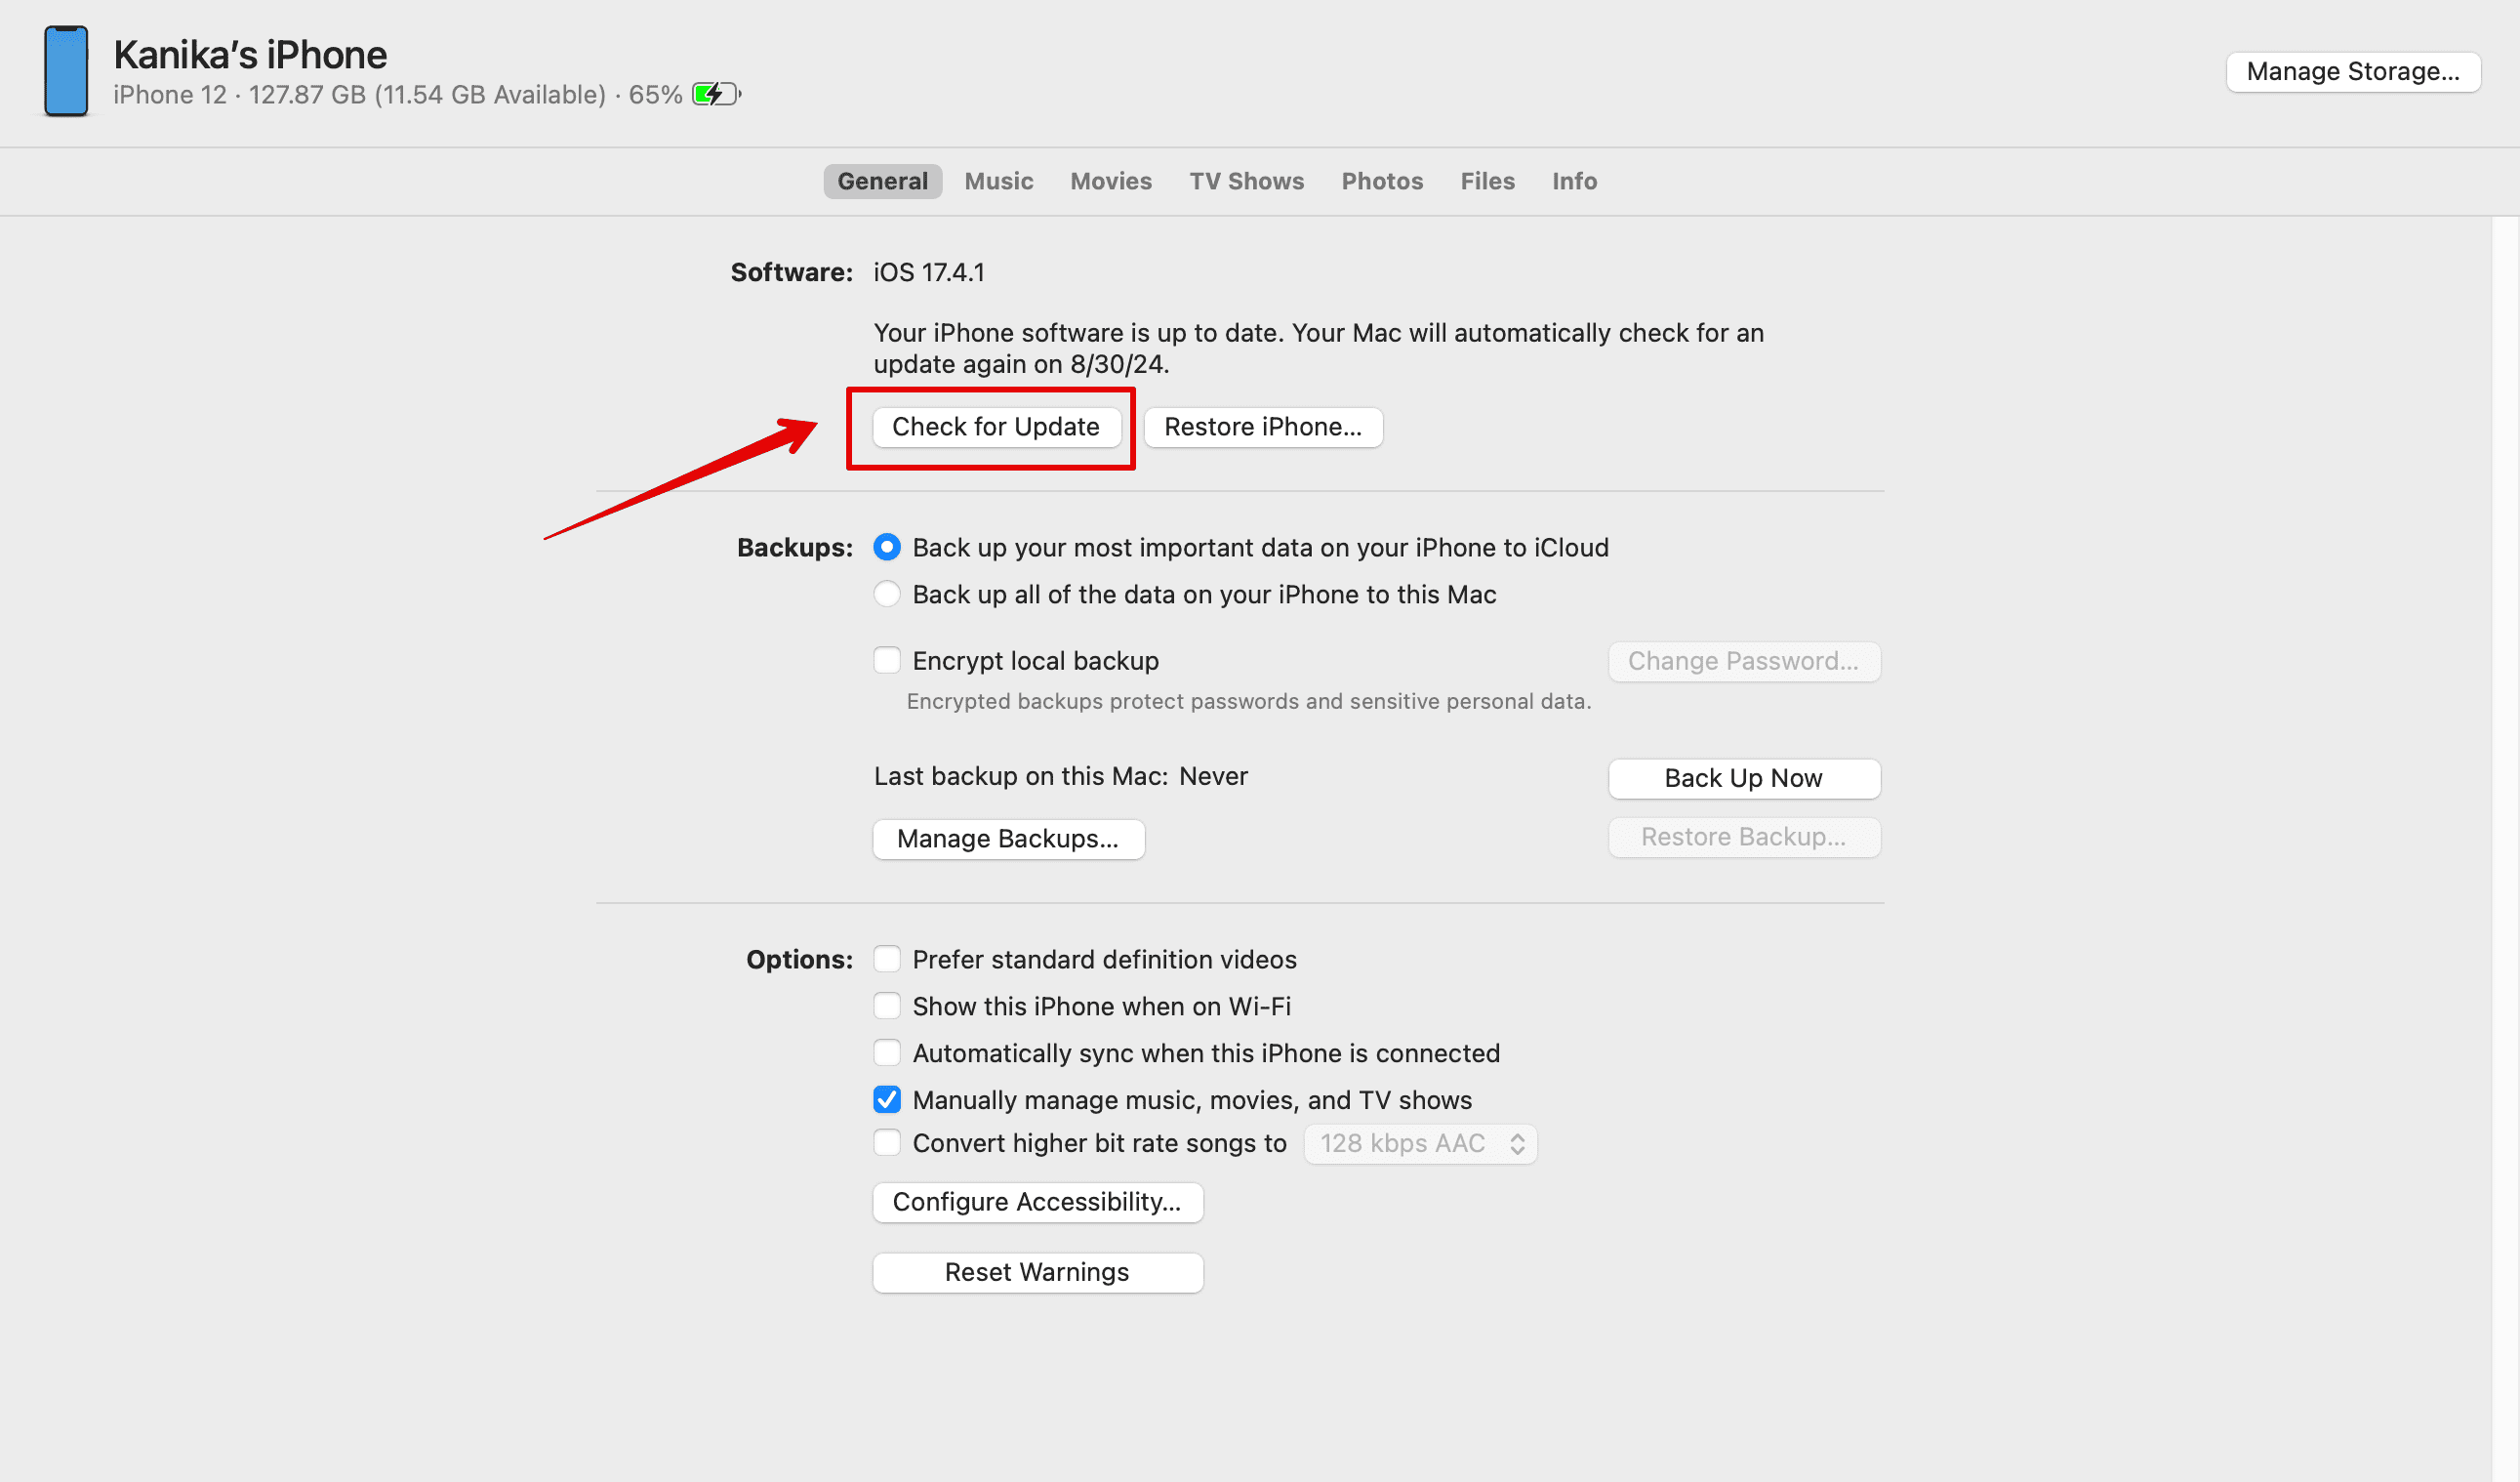Click the Manage Storage button
The width and height of the screenshot is (2520, 1482).
[2352, 70]
